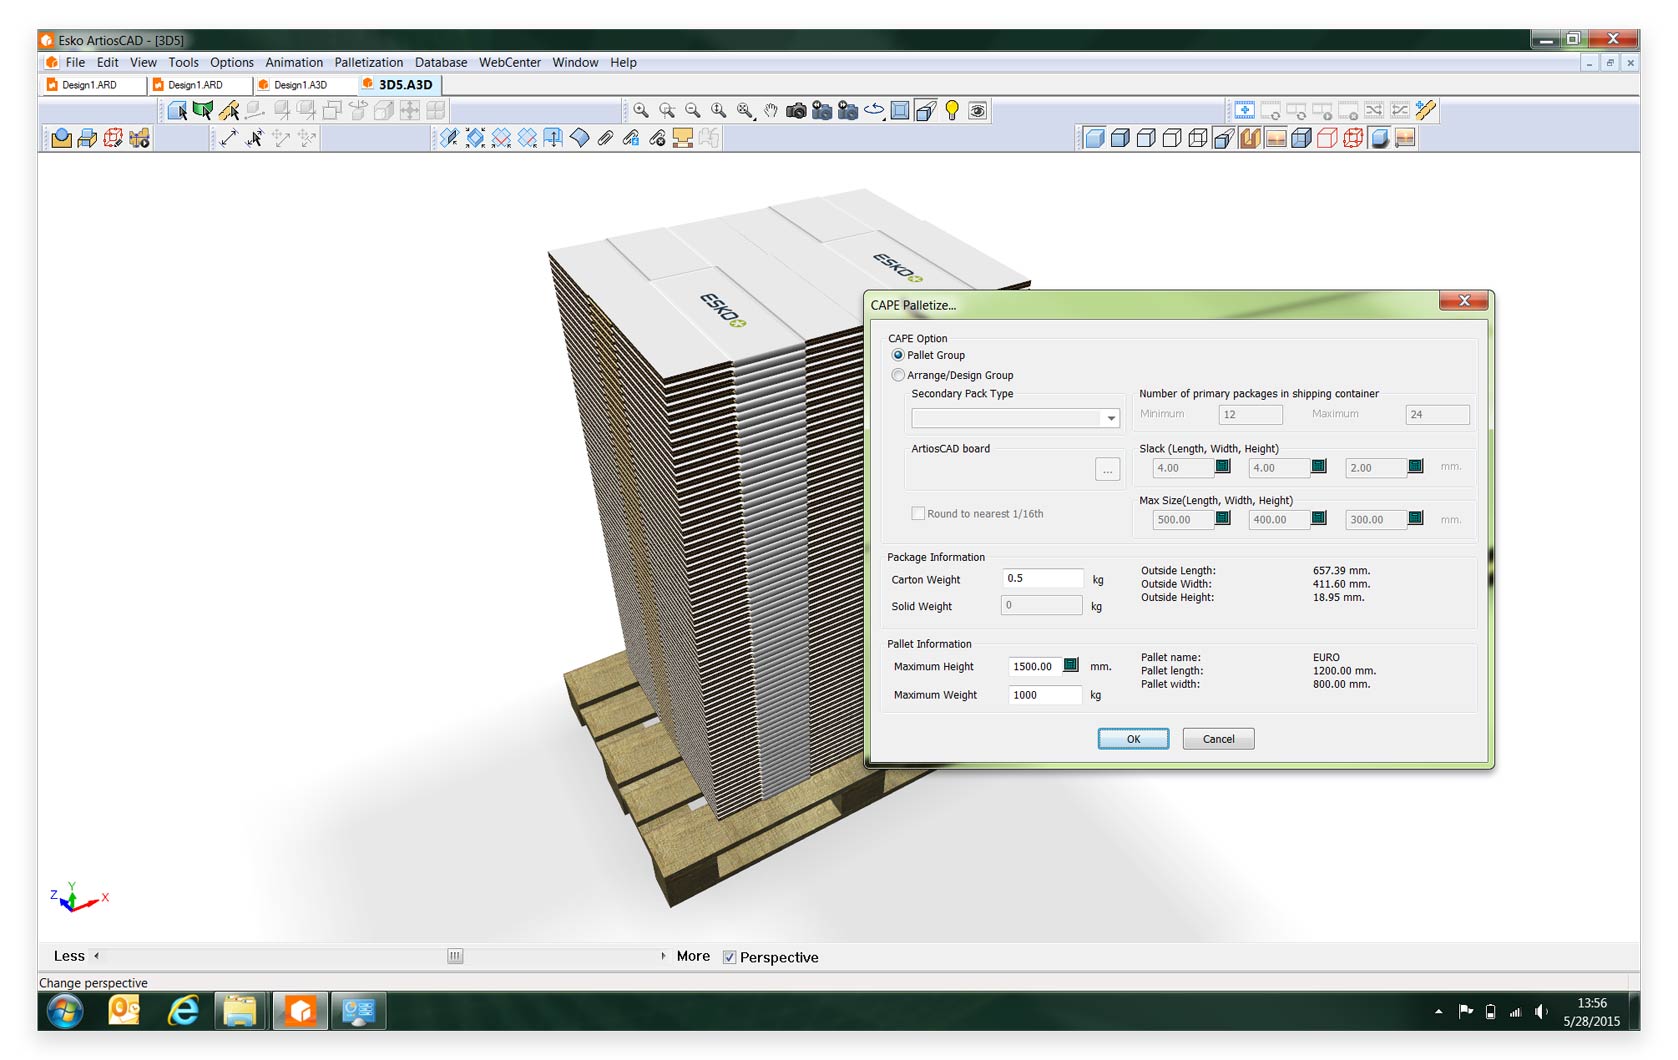The width and height of the screenshot is (1678, 1060).
Task: Click the perspective slider handle
Action: pyautogui.click(x=455, y=956)
